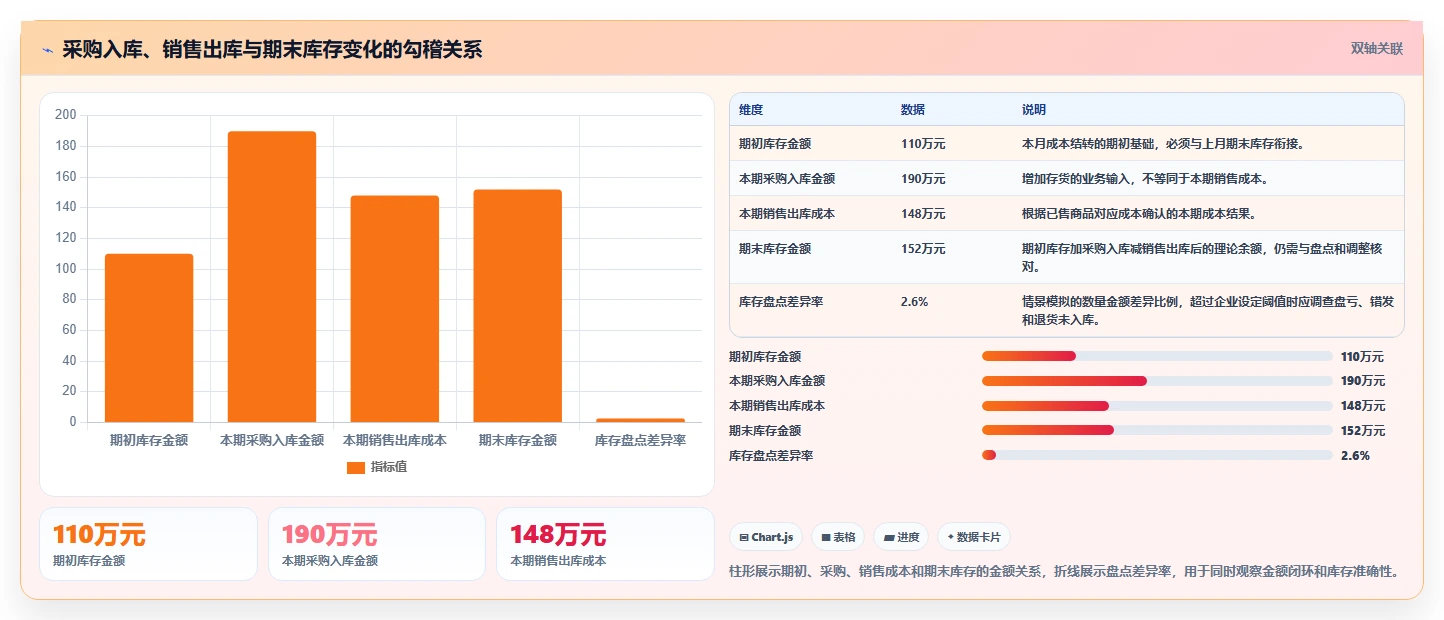Image resolution: width=1444 pixels, height=620 pixels.
Task: Toggle the 指标值 legend item
Action: pos(377,467)
